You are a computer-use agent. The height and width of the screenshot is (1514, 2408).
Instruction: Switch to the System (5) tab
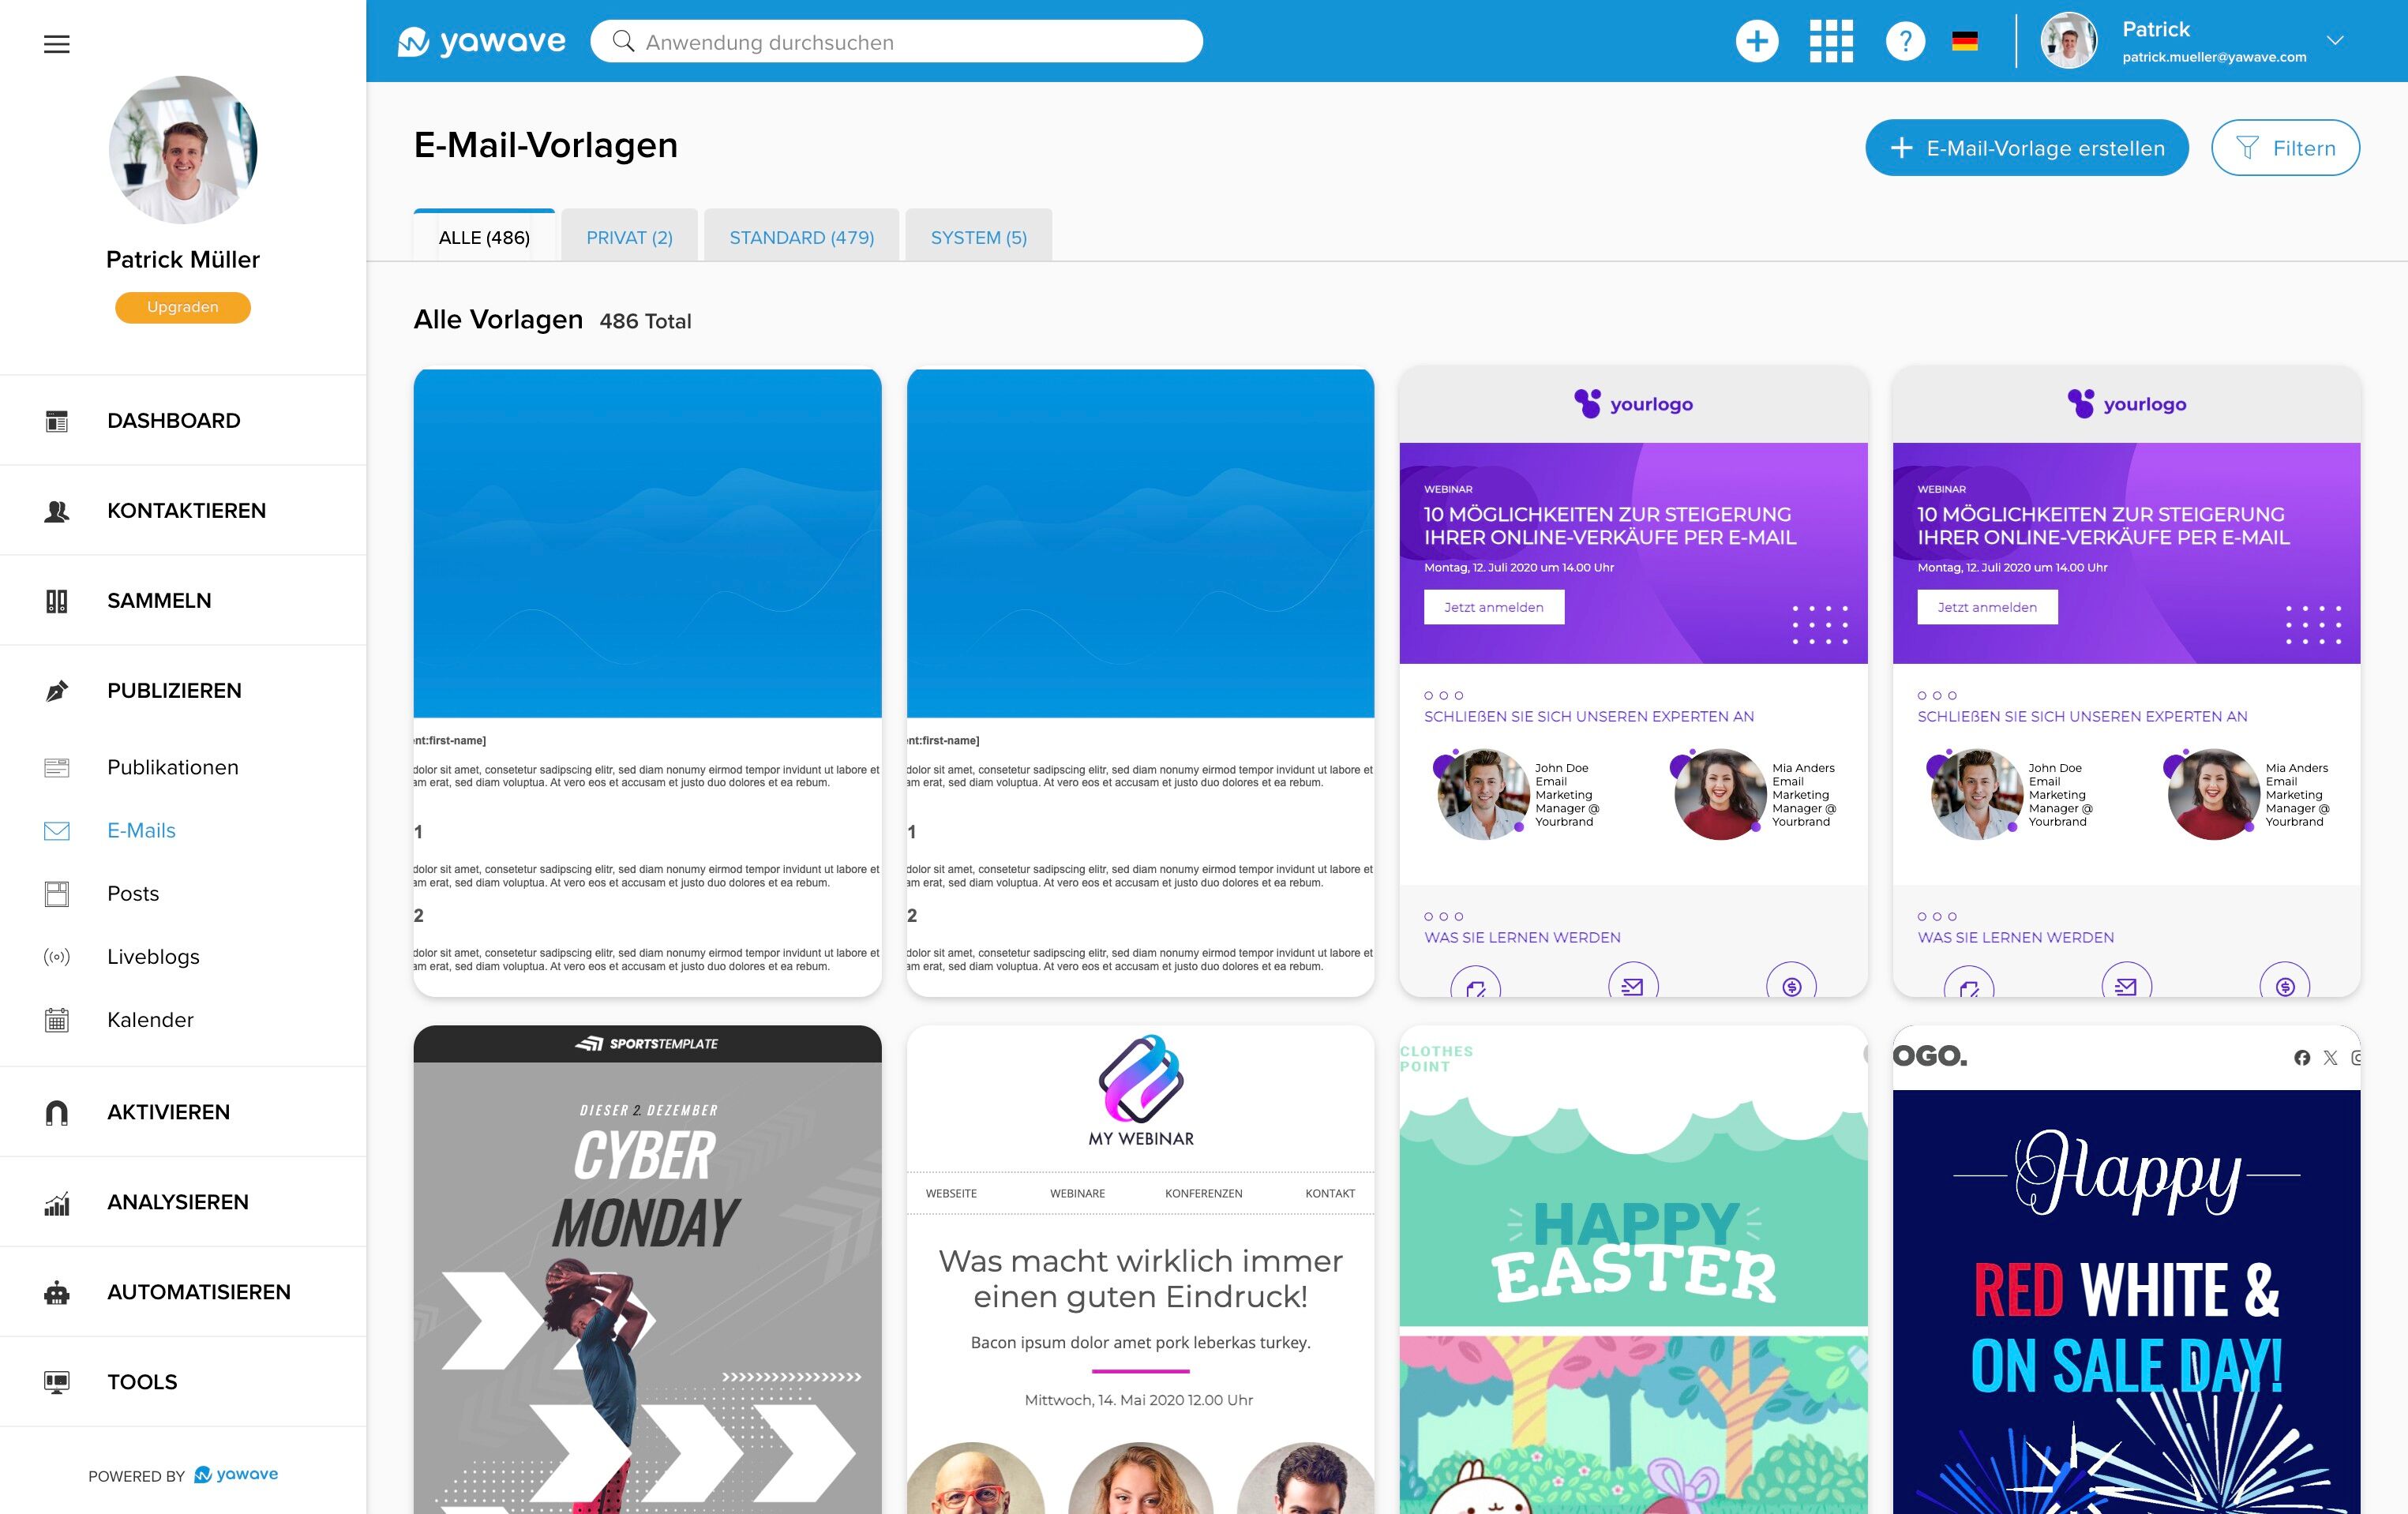click(978, 237)
